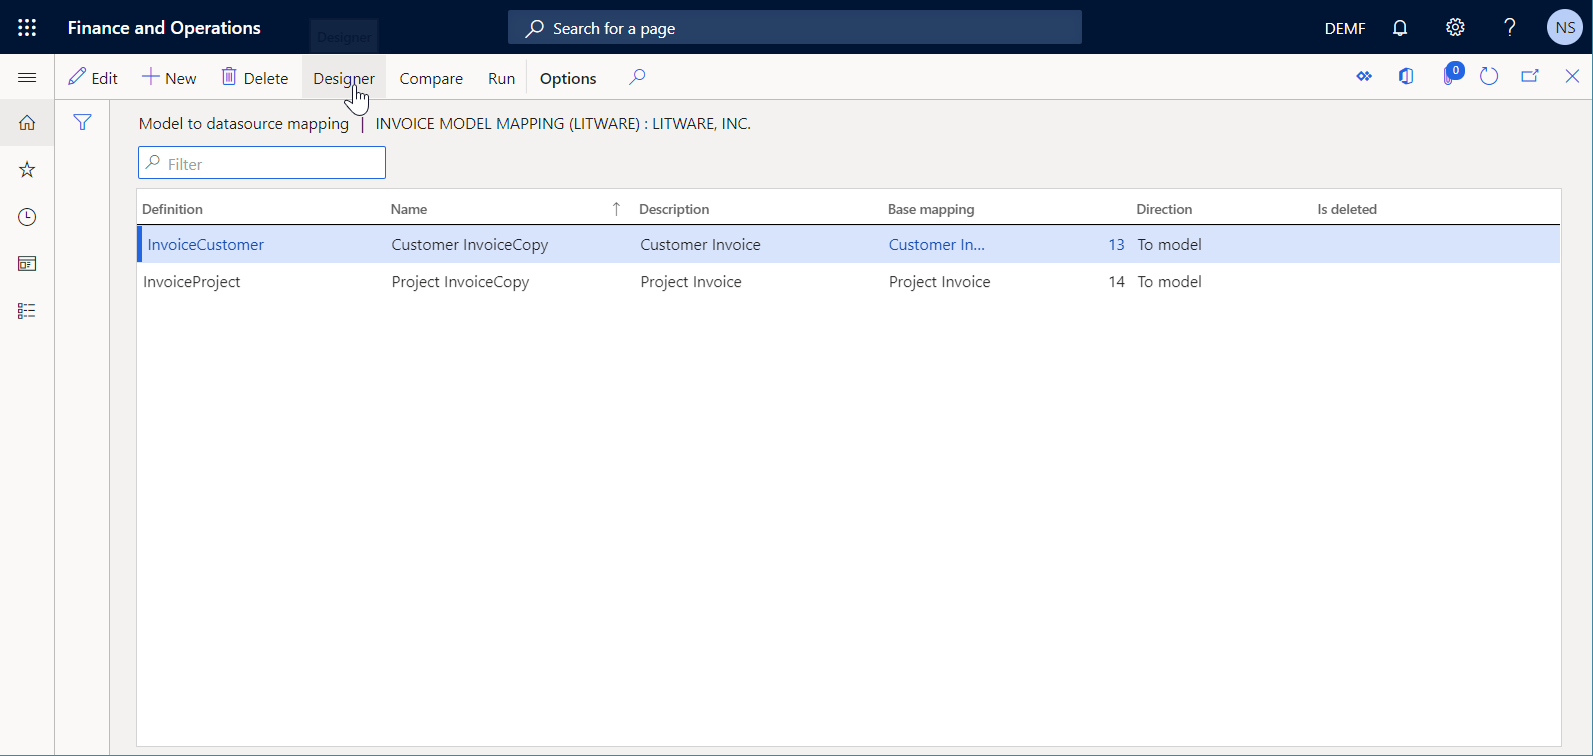Open the Designer
This screenshot has width=1593, height=756.
344,78
